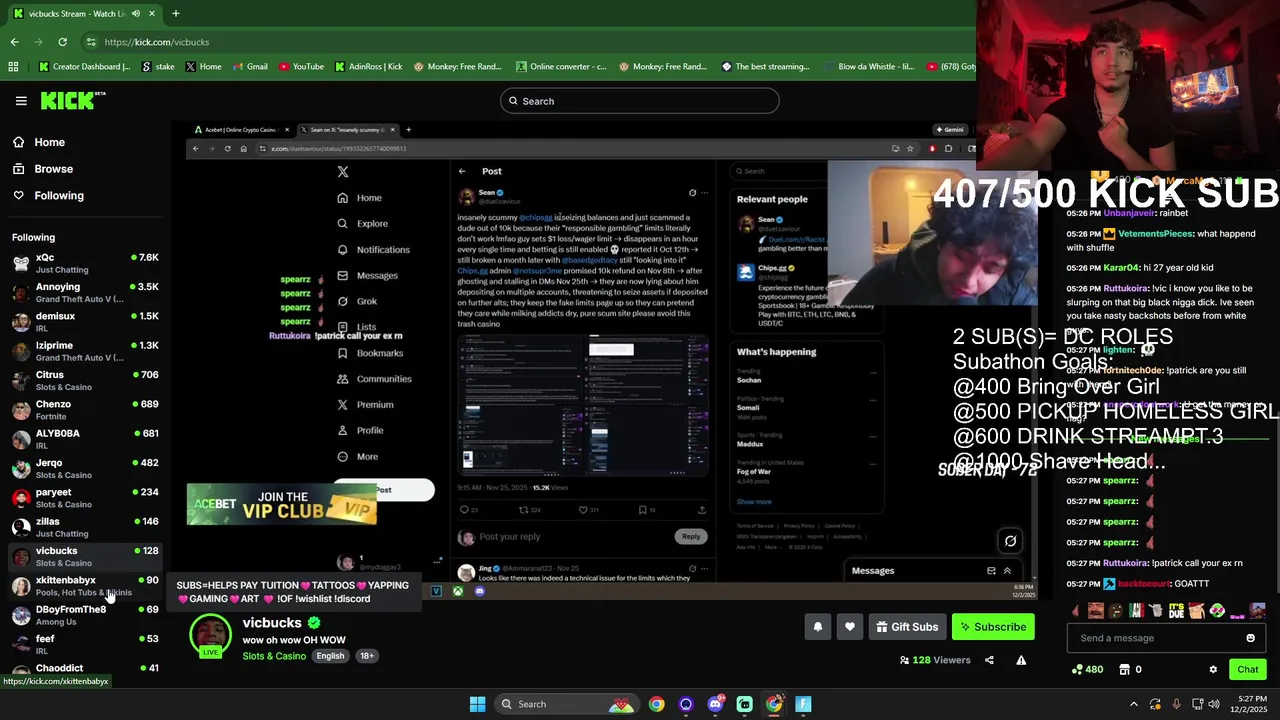This screenshot has height=720, width=1280.
Task: Click the Gift Subs button
Action: pyautogui.click(x=907, y=627)
